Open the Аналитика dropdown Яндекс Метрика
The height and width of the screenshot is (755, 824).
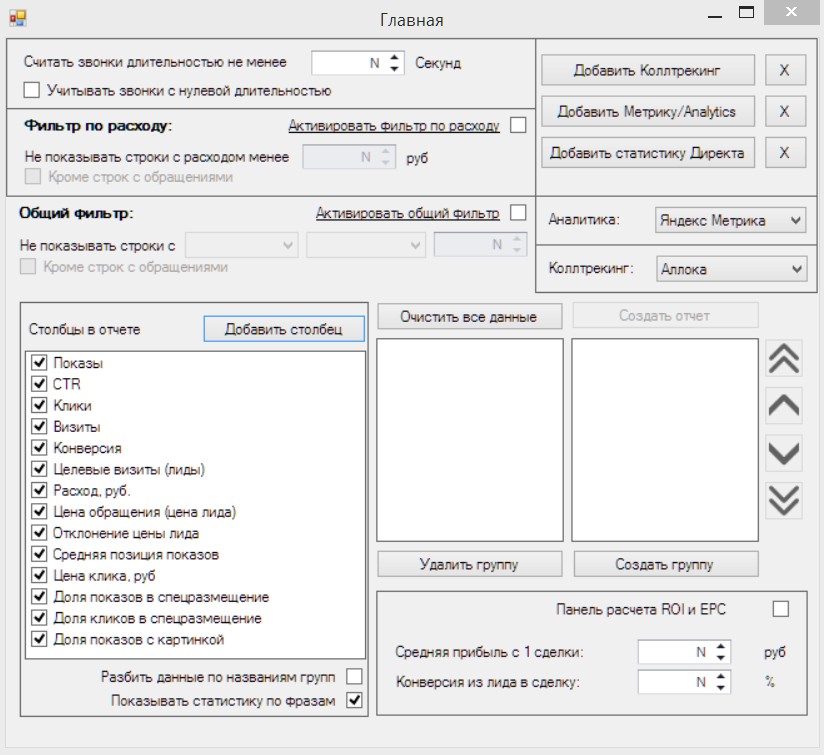tap(731, 220)
